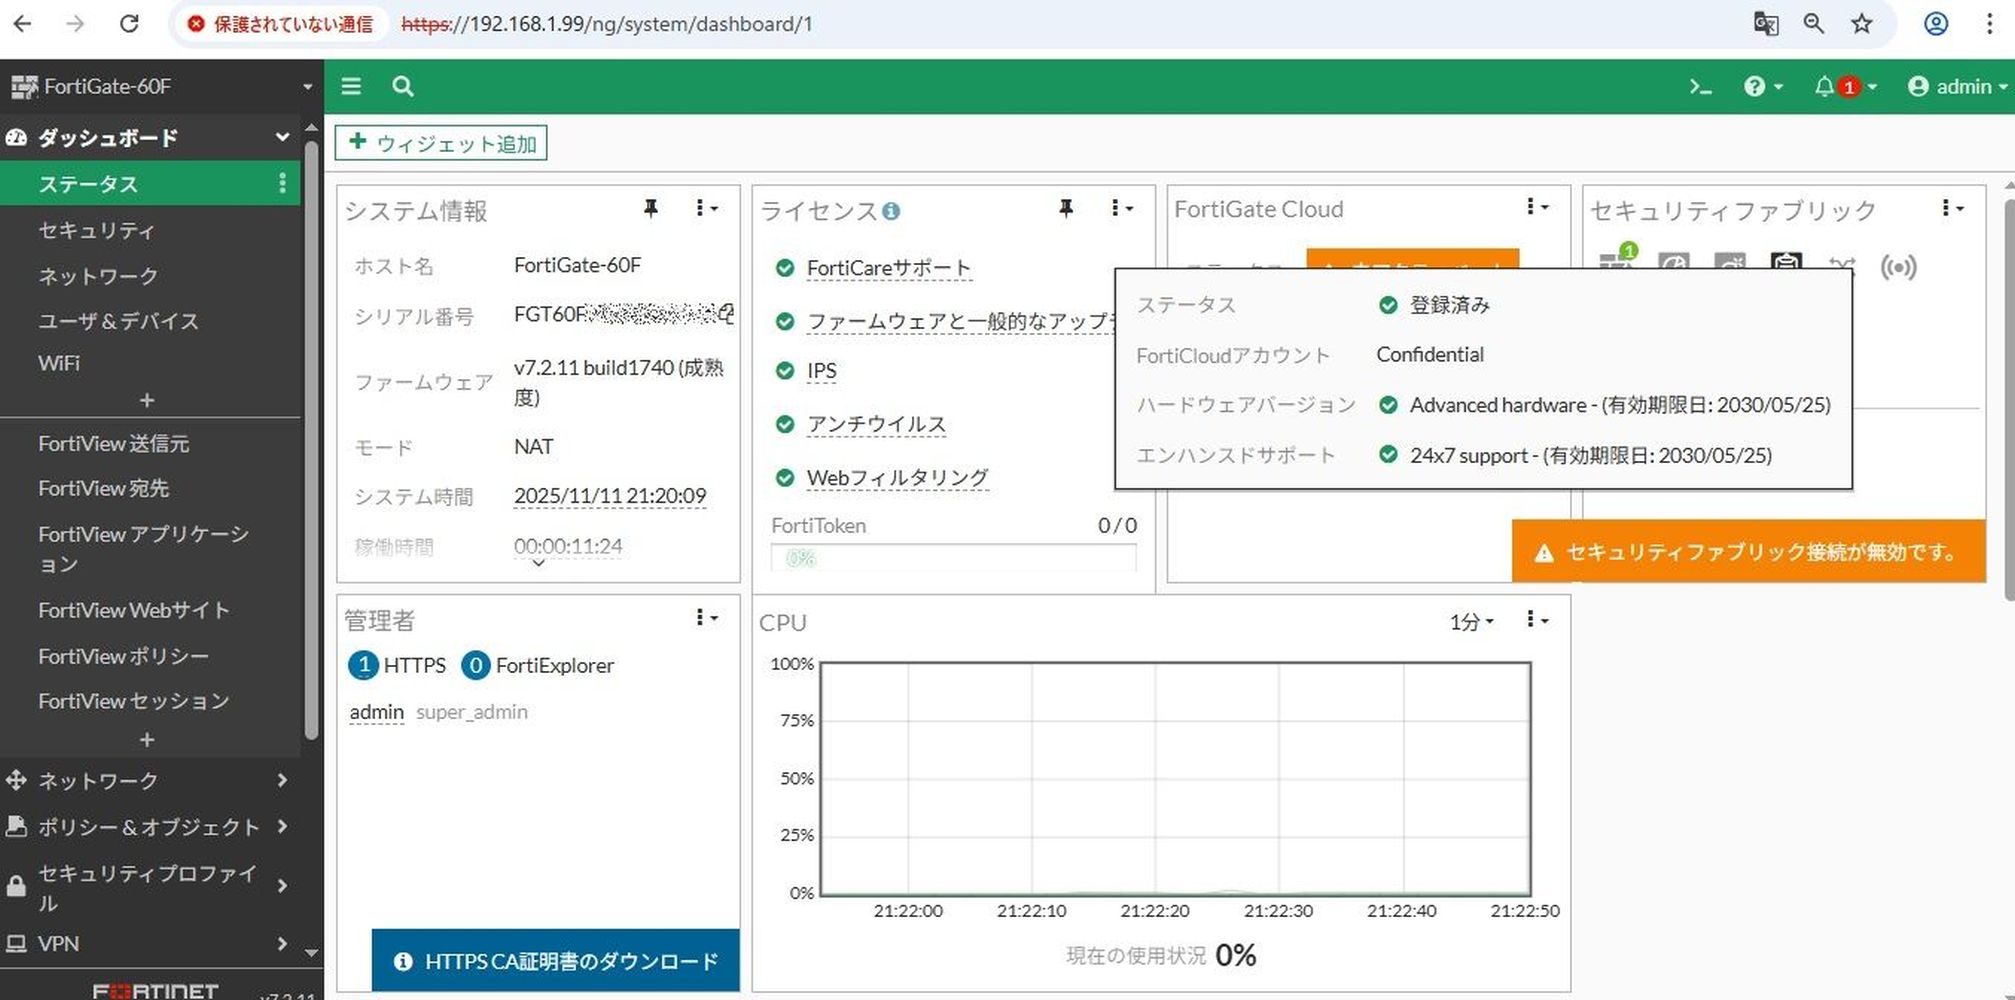The image size is (2015, 1000).
Task: Open FortiView送信元 in sidebar
Action: (113, 443)
